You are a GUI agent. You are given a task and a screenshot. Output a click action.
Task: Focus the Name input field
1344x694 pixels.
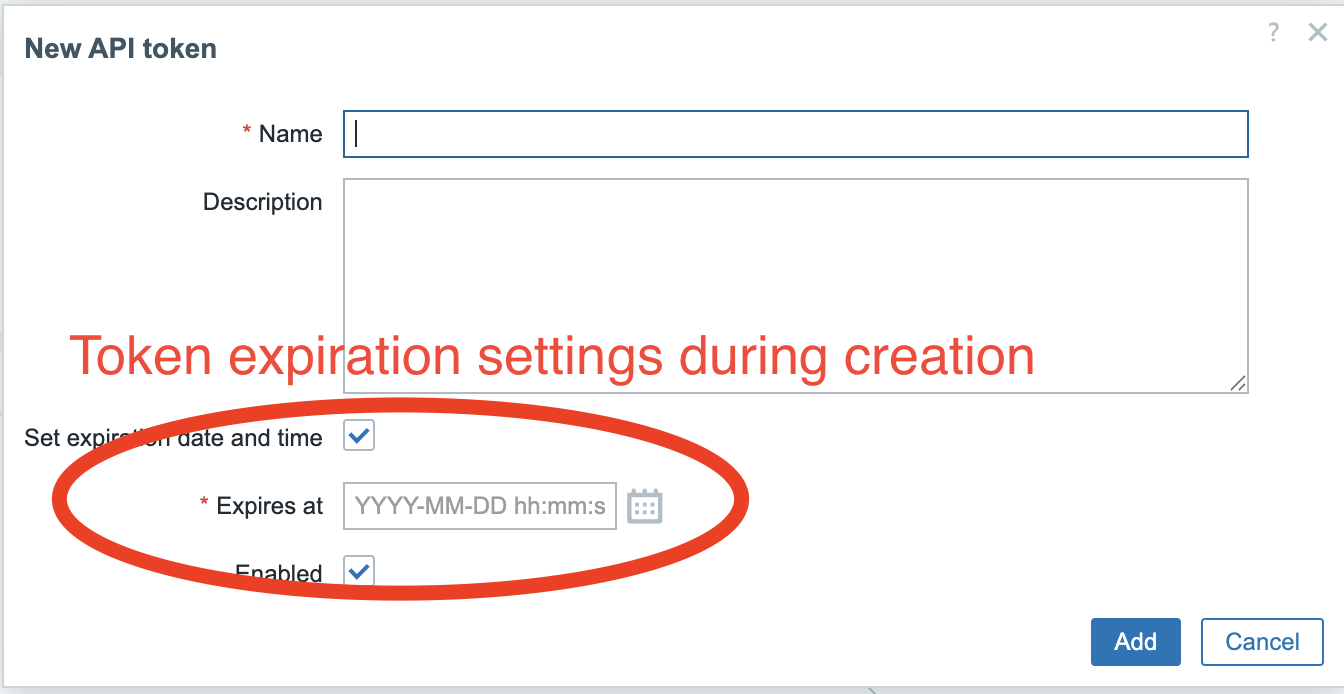click(x=796, y=134)
